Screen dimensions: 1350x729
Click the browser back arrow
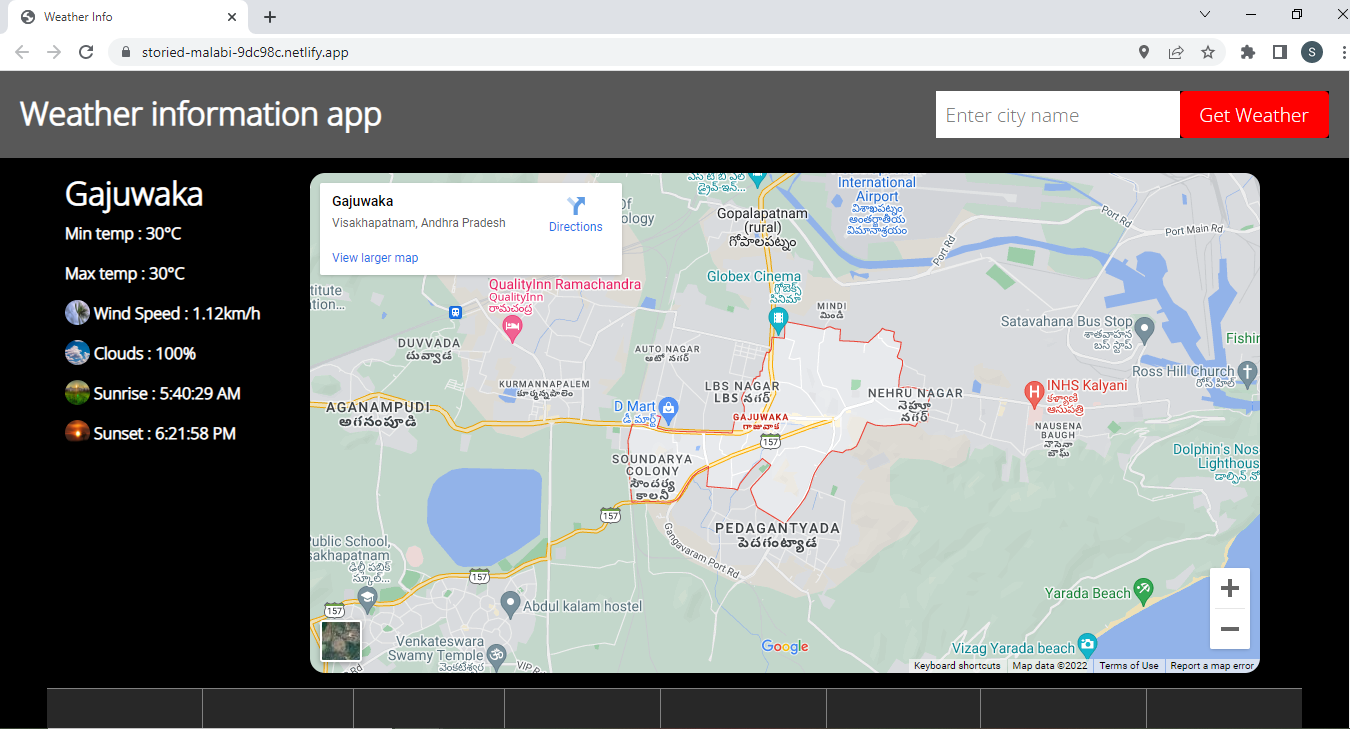(22, 52)
